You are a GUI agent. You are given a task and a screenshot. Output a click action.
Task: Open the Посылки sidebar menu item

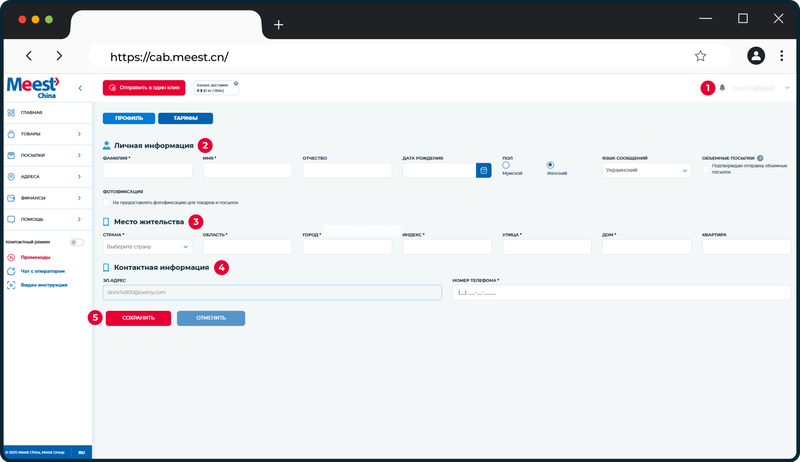tap(46, 155)
